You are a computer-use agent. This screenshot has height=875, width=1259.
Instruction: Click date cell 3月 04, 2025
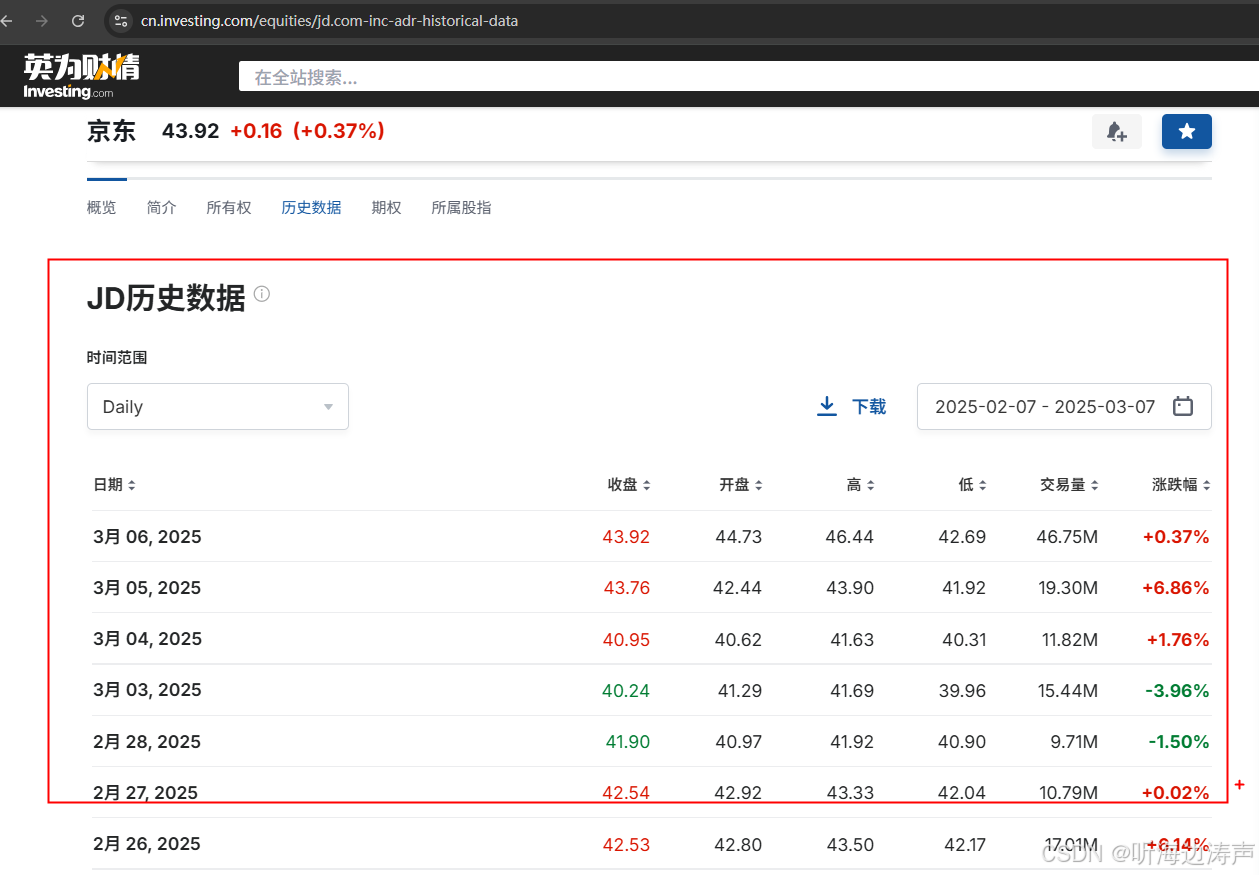pos(147,639)
